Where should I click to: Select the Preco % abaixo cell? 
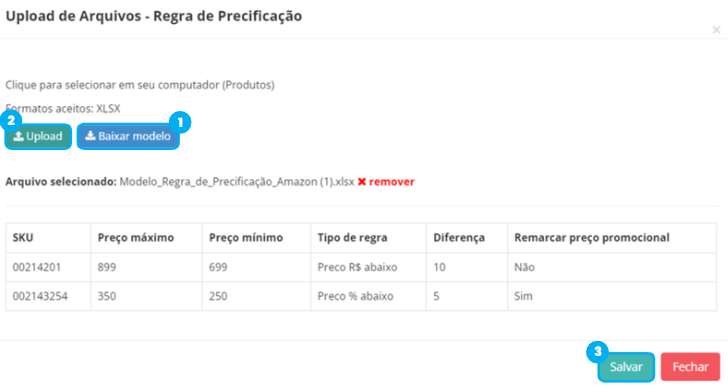[x=355, y=296]
